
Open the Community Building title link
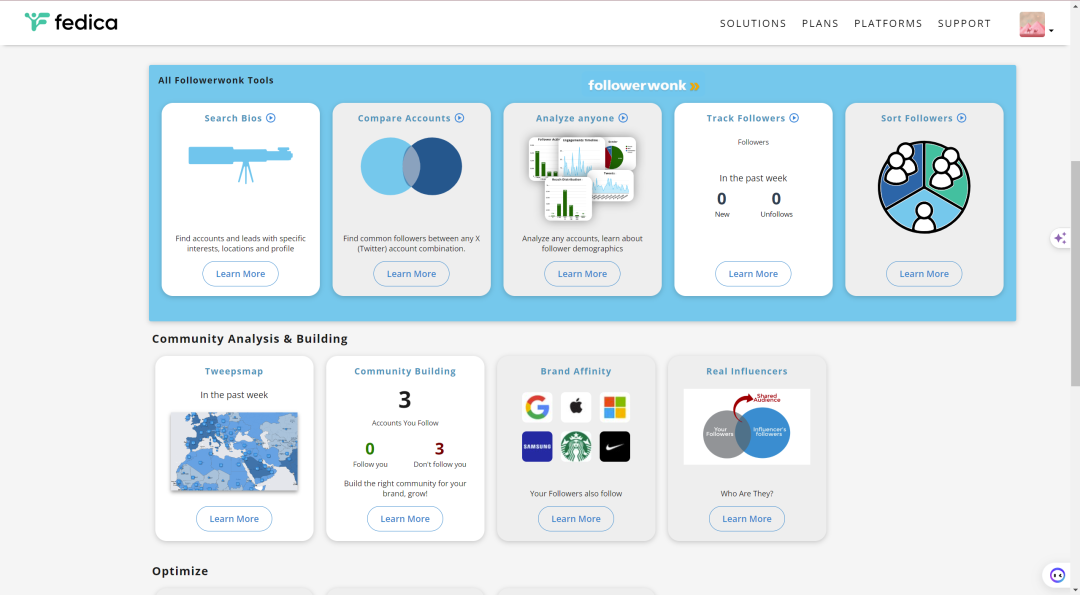click(x=405, y=371)
